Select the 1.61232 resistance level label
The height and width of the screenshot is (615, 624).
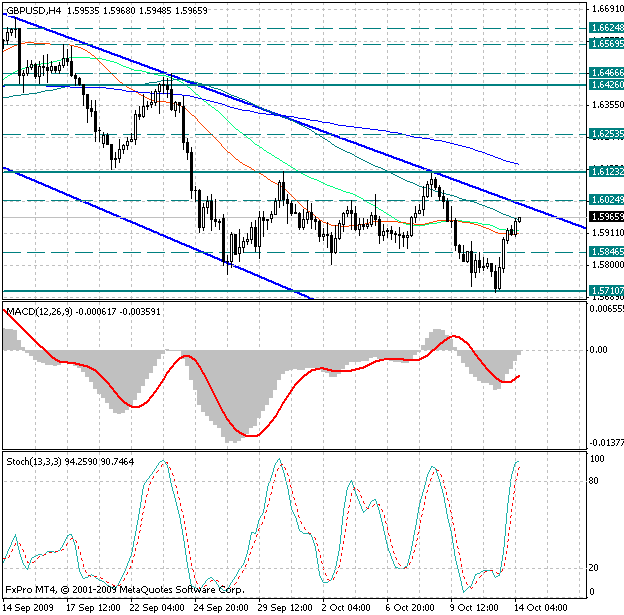point(605,171)
